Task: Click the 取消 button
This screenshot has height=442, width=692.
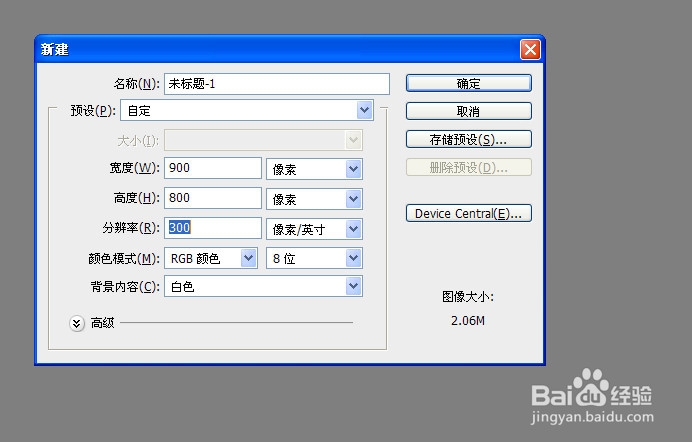Action: pyautogui.click(x=468, y=111)
